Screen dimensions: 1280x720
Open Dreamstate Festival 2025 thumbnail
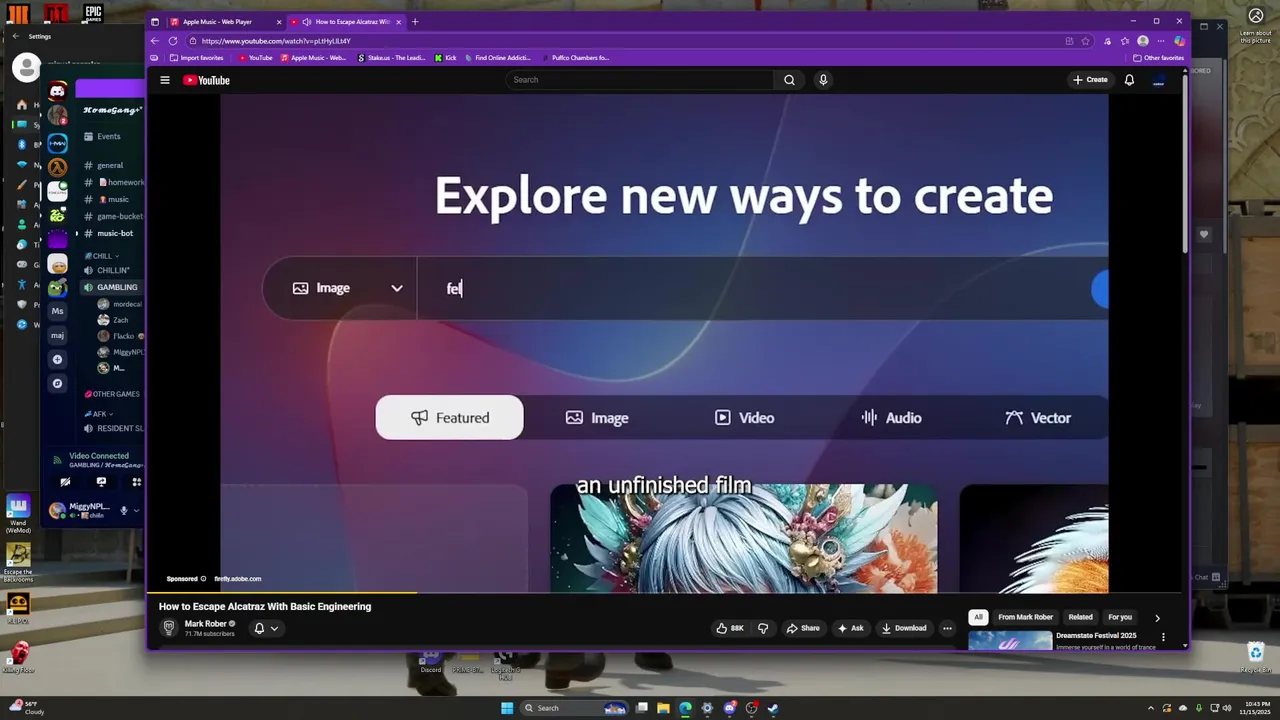click(1010, 640)
